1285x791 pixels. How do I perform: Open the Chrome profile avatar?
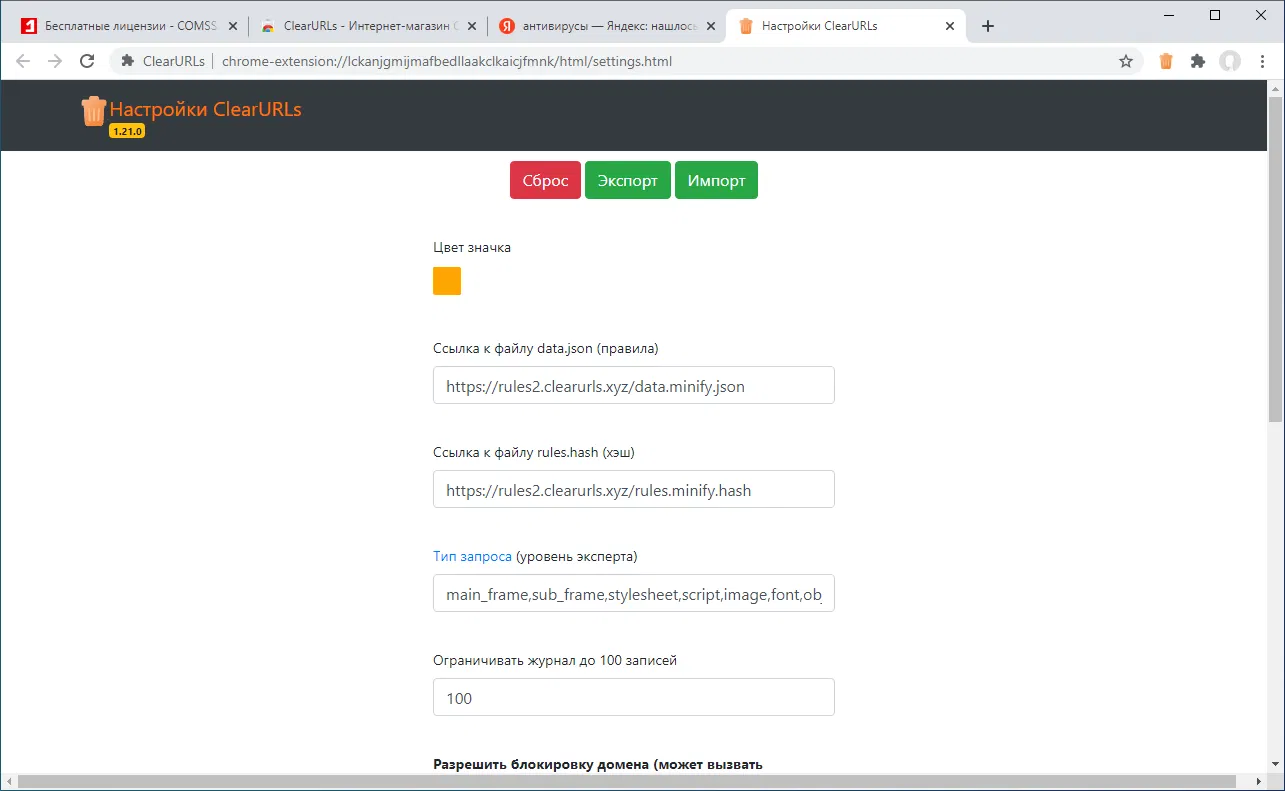point(1230,61)
